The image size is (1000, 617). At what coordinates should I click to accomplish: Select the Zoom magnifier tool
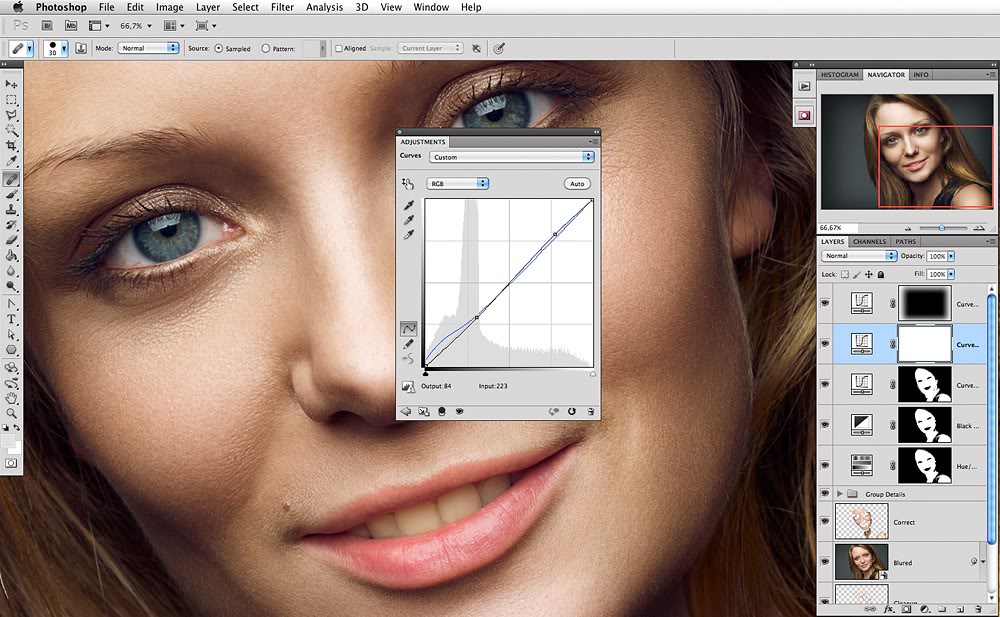12,413
